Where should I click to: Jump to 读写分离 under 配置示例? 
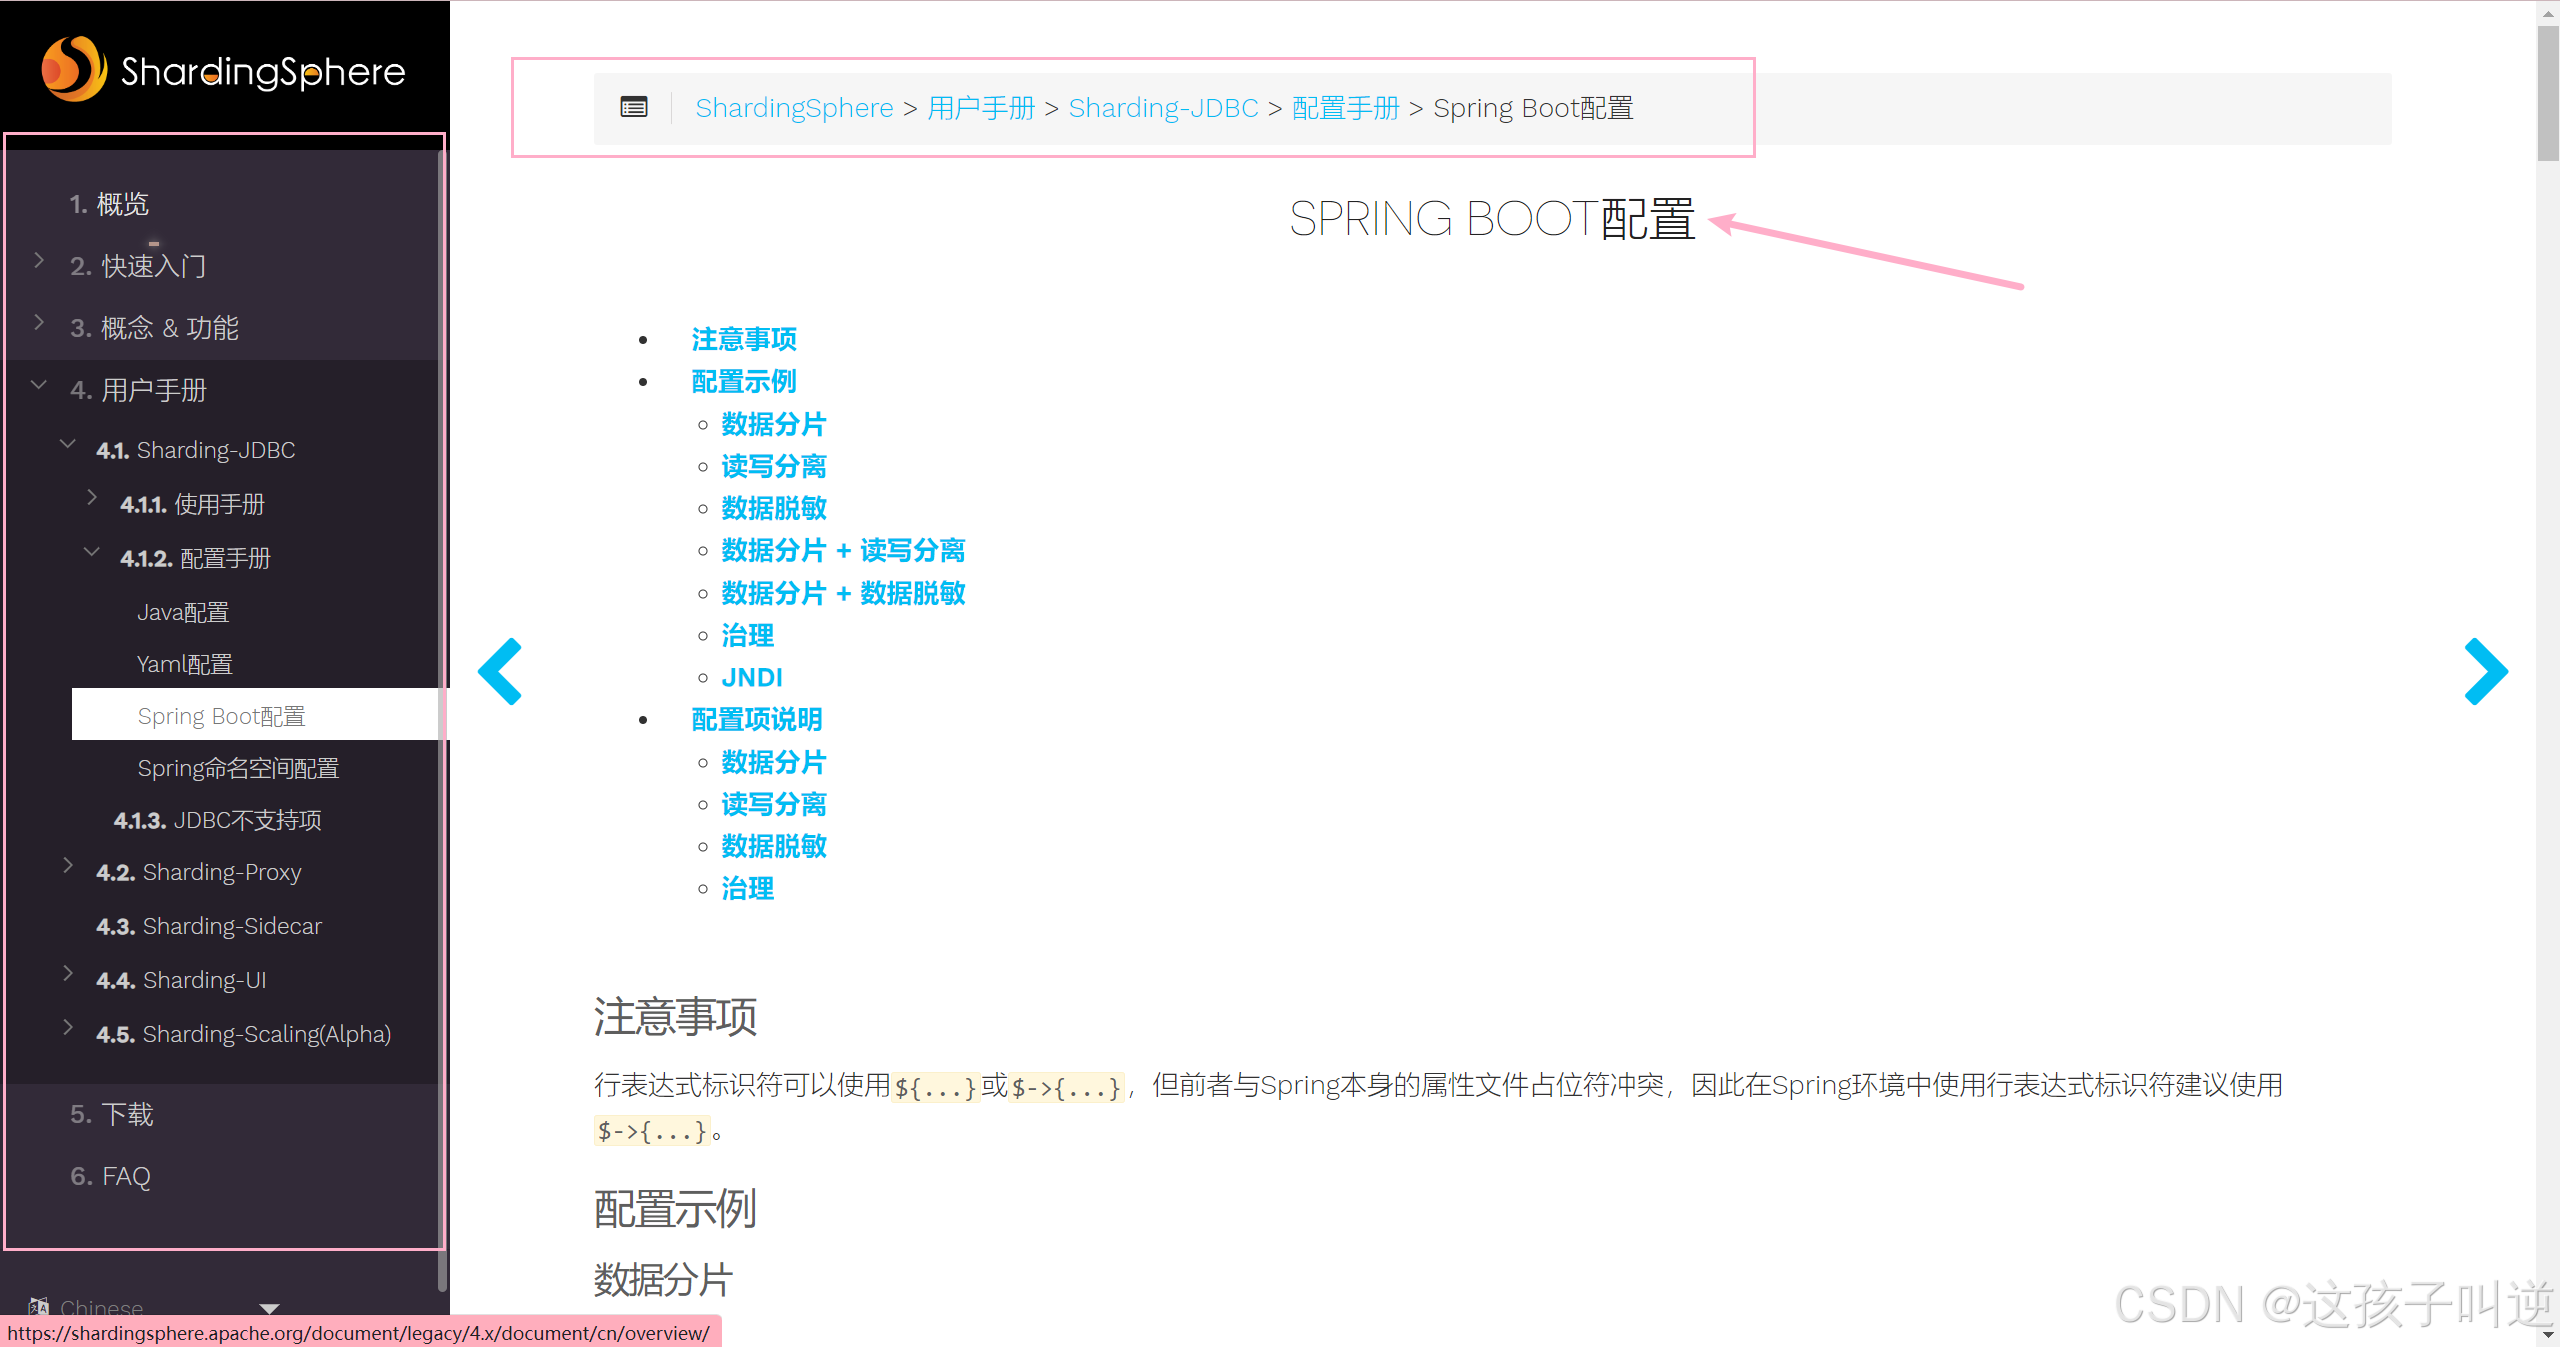[x=774, y=466]
